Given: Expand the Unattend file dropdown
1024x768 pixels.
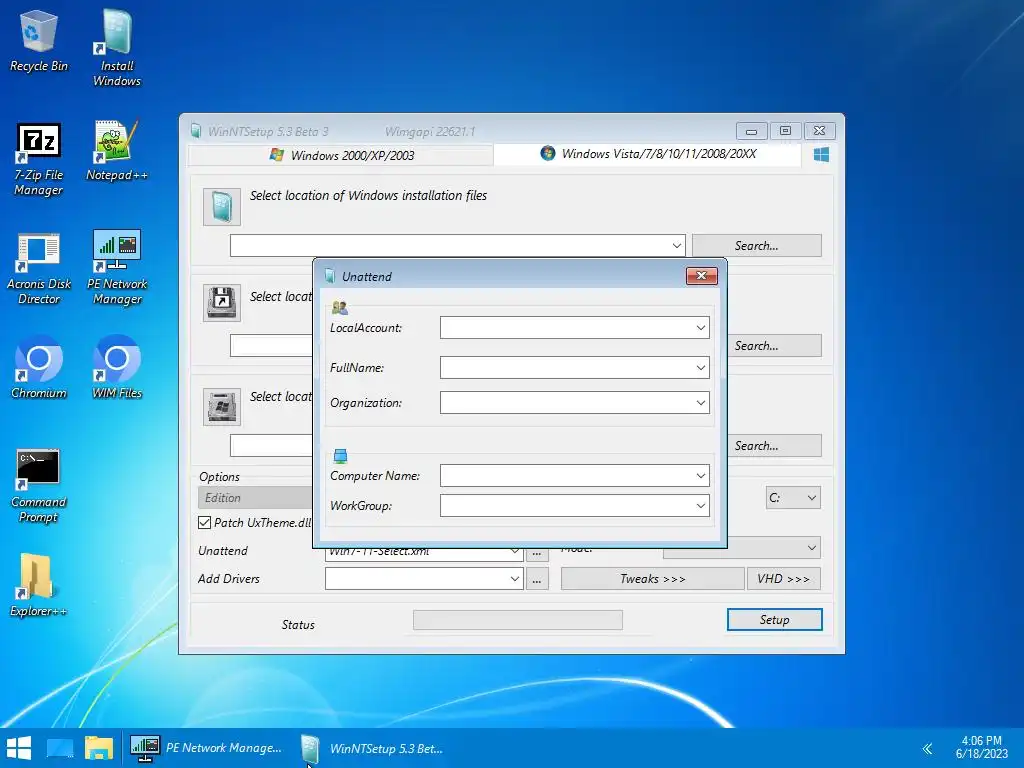Looking at the screenshot, I should coord(514,552).
